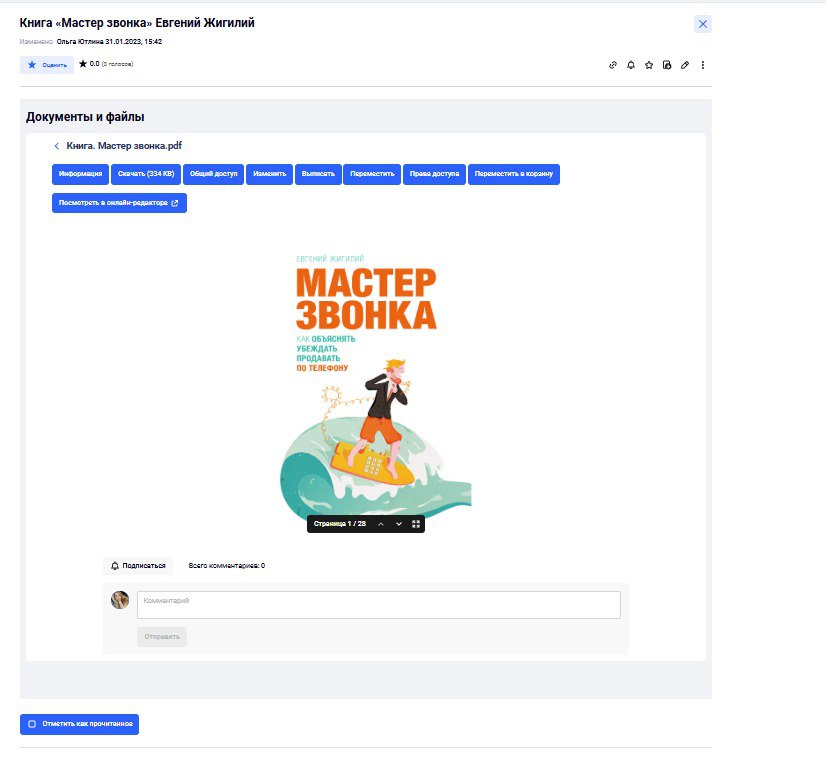The width and height of the screenshot is (826, 758).
Task: Open Права доступа settings
Action: pyautogui.click(x=435, y=174)
